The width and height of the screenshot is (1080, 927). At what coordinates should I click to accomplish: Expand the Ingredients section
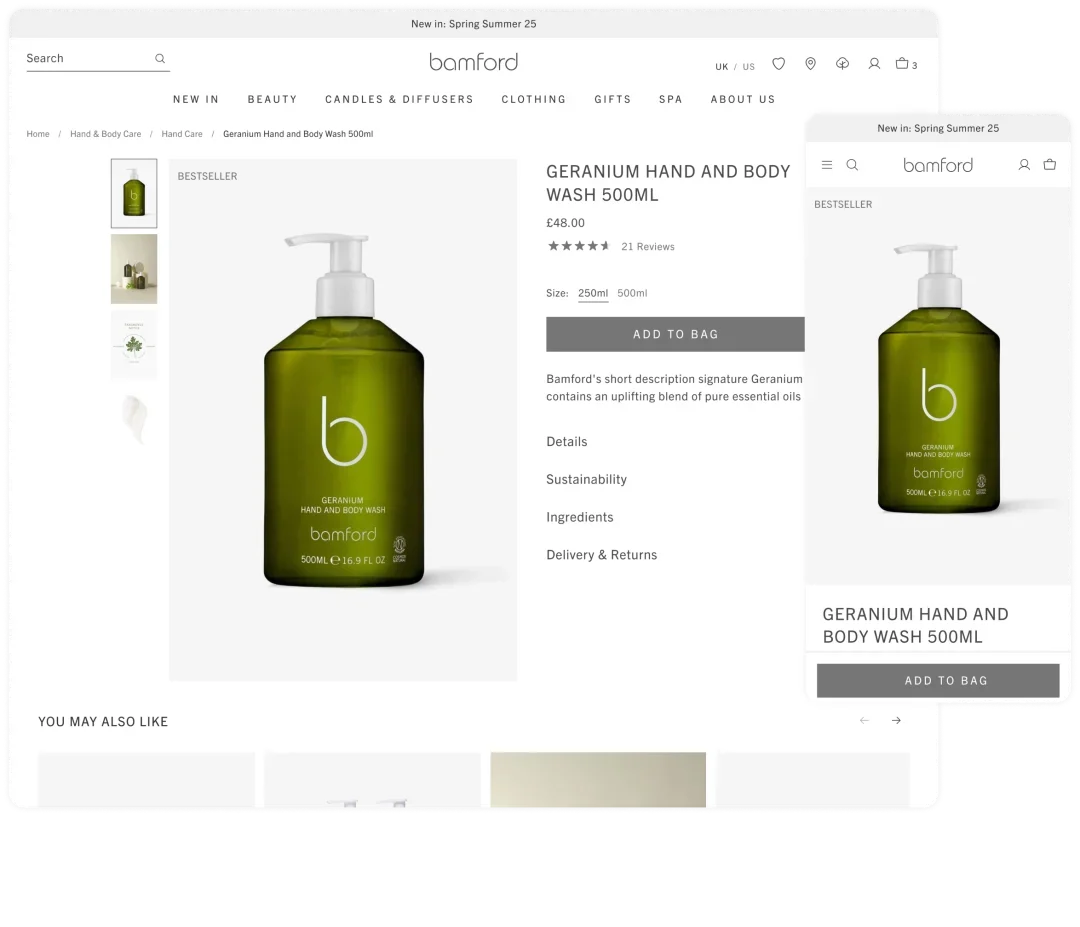pos(579,517)
